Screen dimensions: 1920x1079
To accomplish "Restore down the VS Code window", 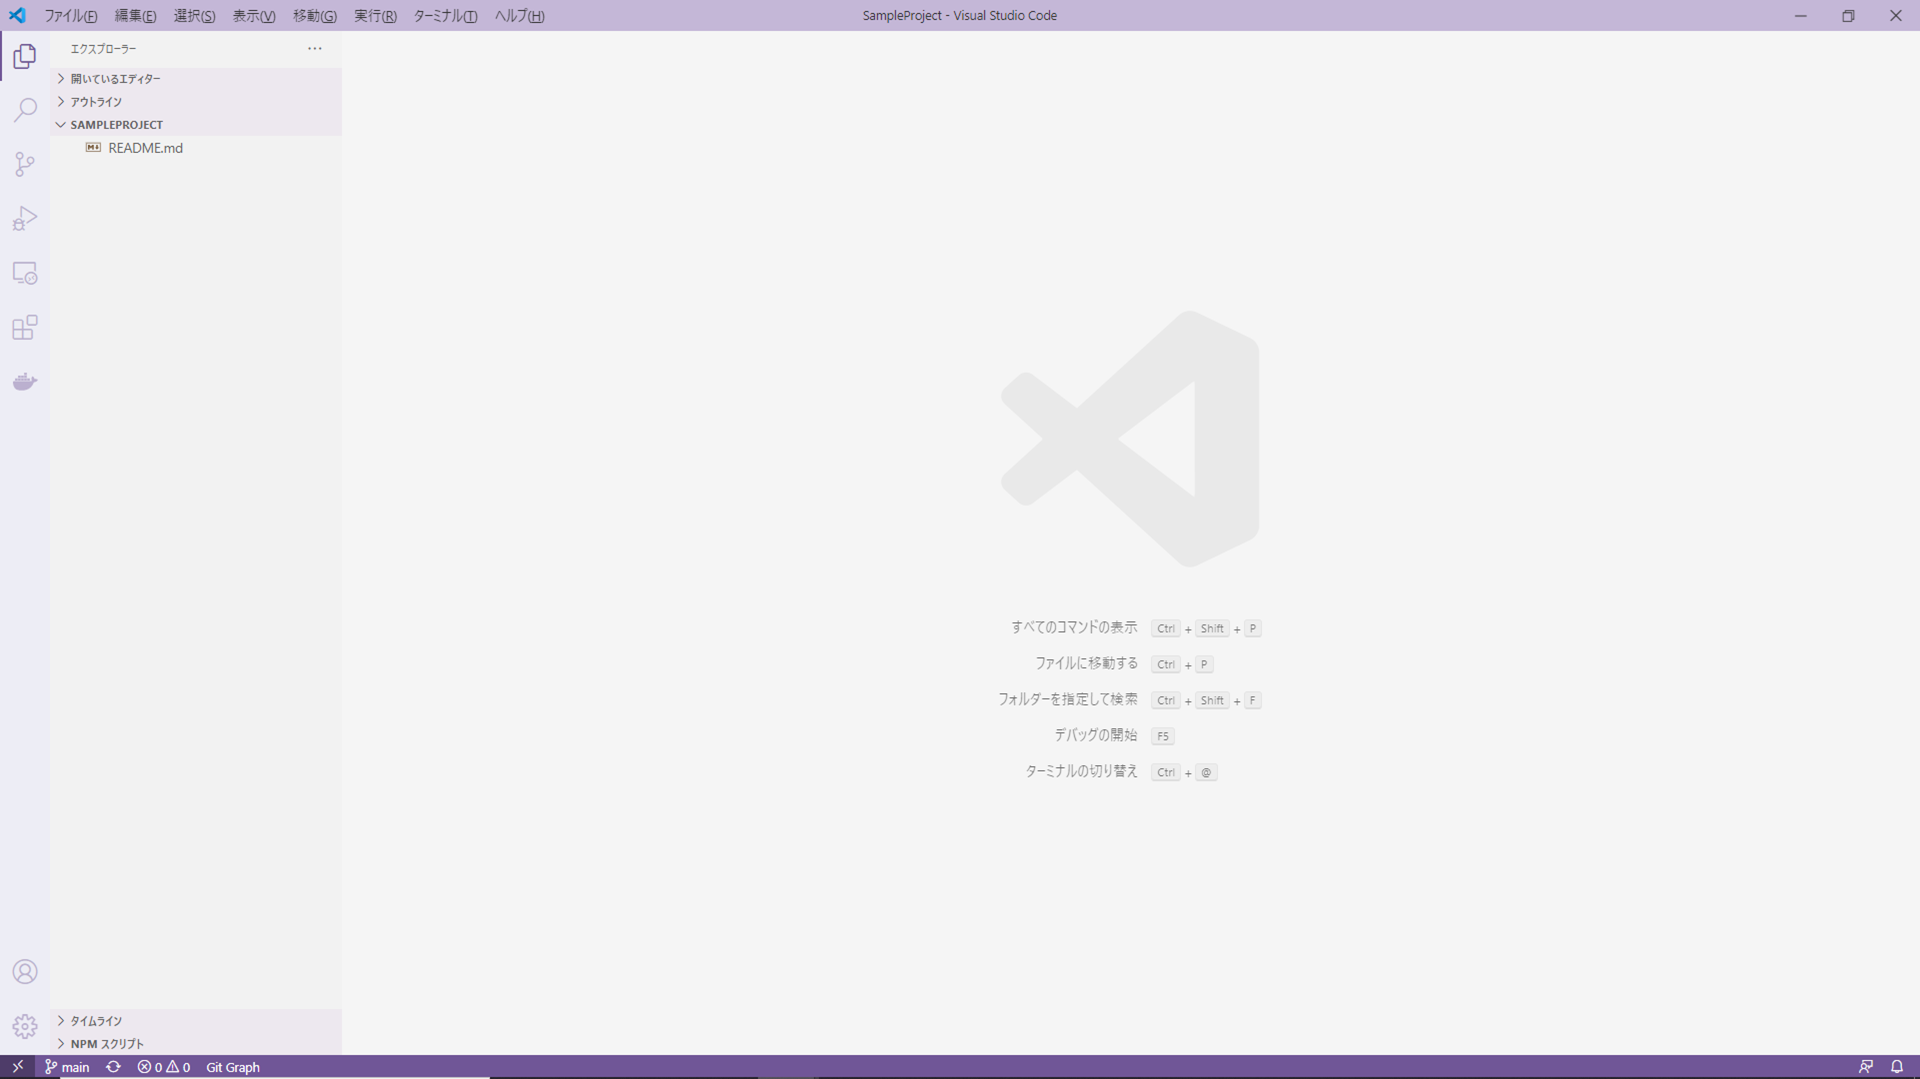I will (1848, 15).
